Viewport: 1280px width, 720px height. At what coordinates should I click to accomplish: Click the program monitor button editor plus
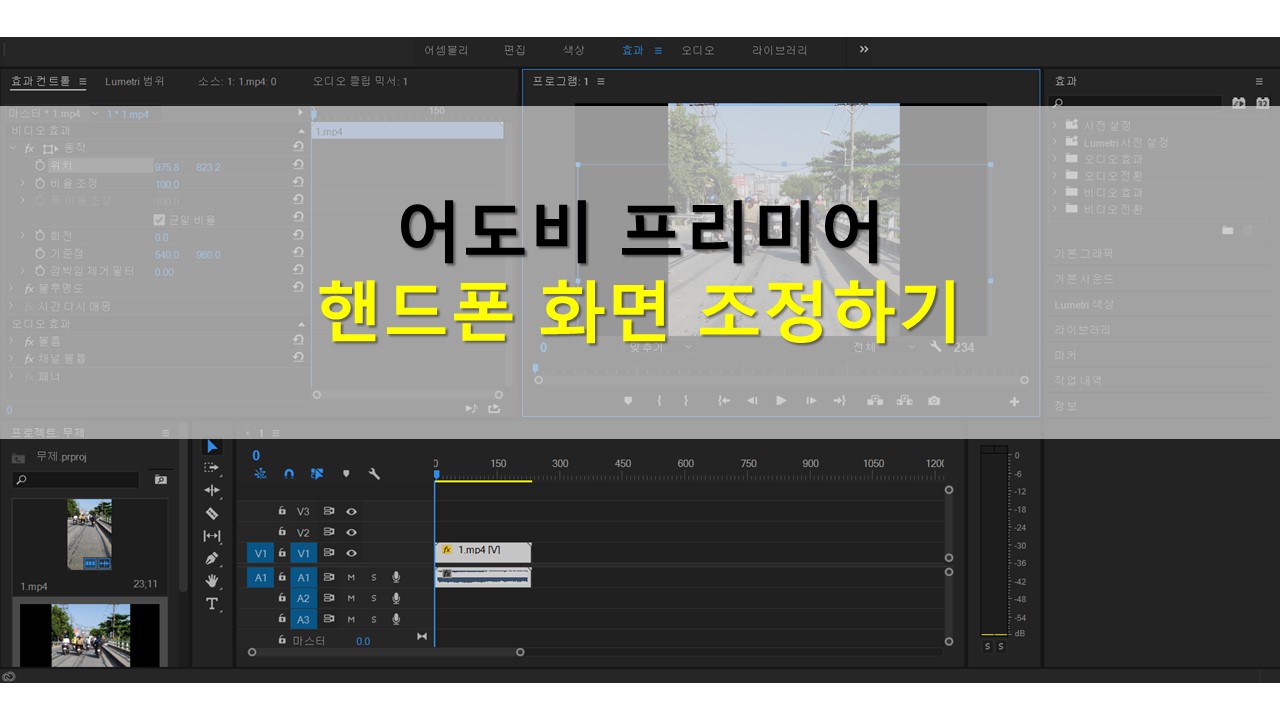coord(1014,402)
